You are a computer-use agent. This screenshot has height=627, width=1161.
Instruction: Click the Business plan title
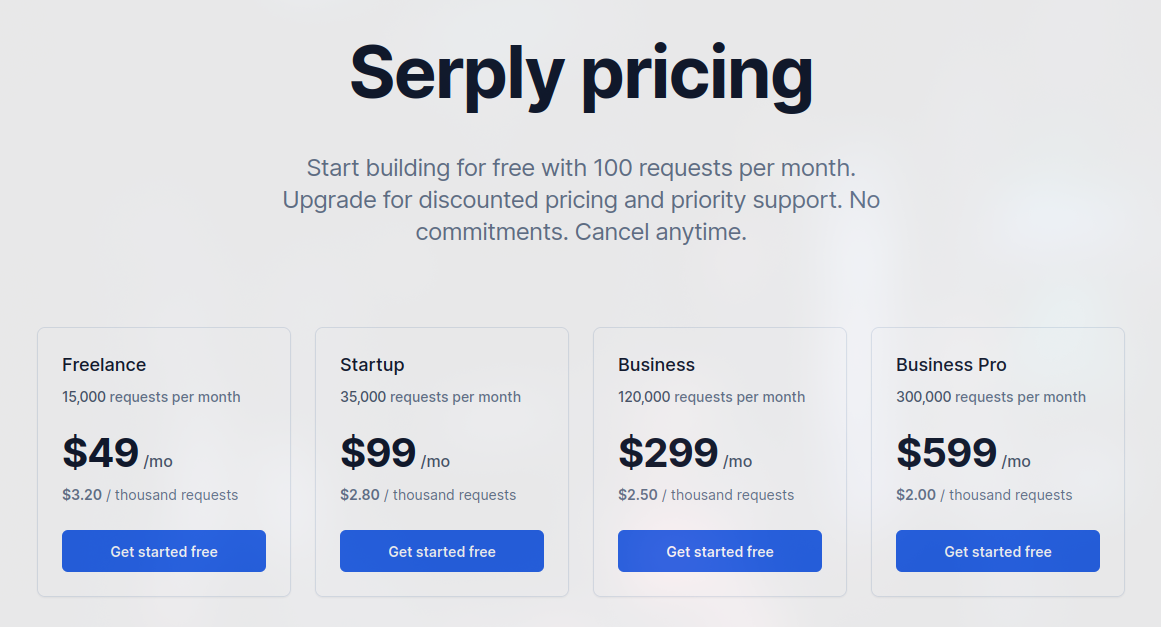pyautogui.click(x=656, y=365)
